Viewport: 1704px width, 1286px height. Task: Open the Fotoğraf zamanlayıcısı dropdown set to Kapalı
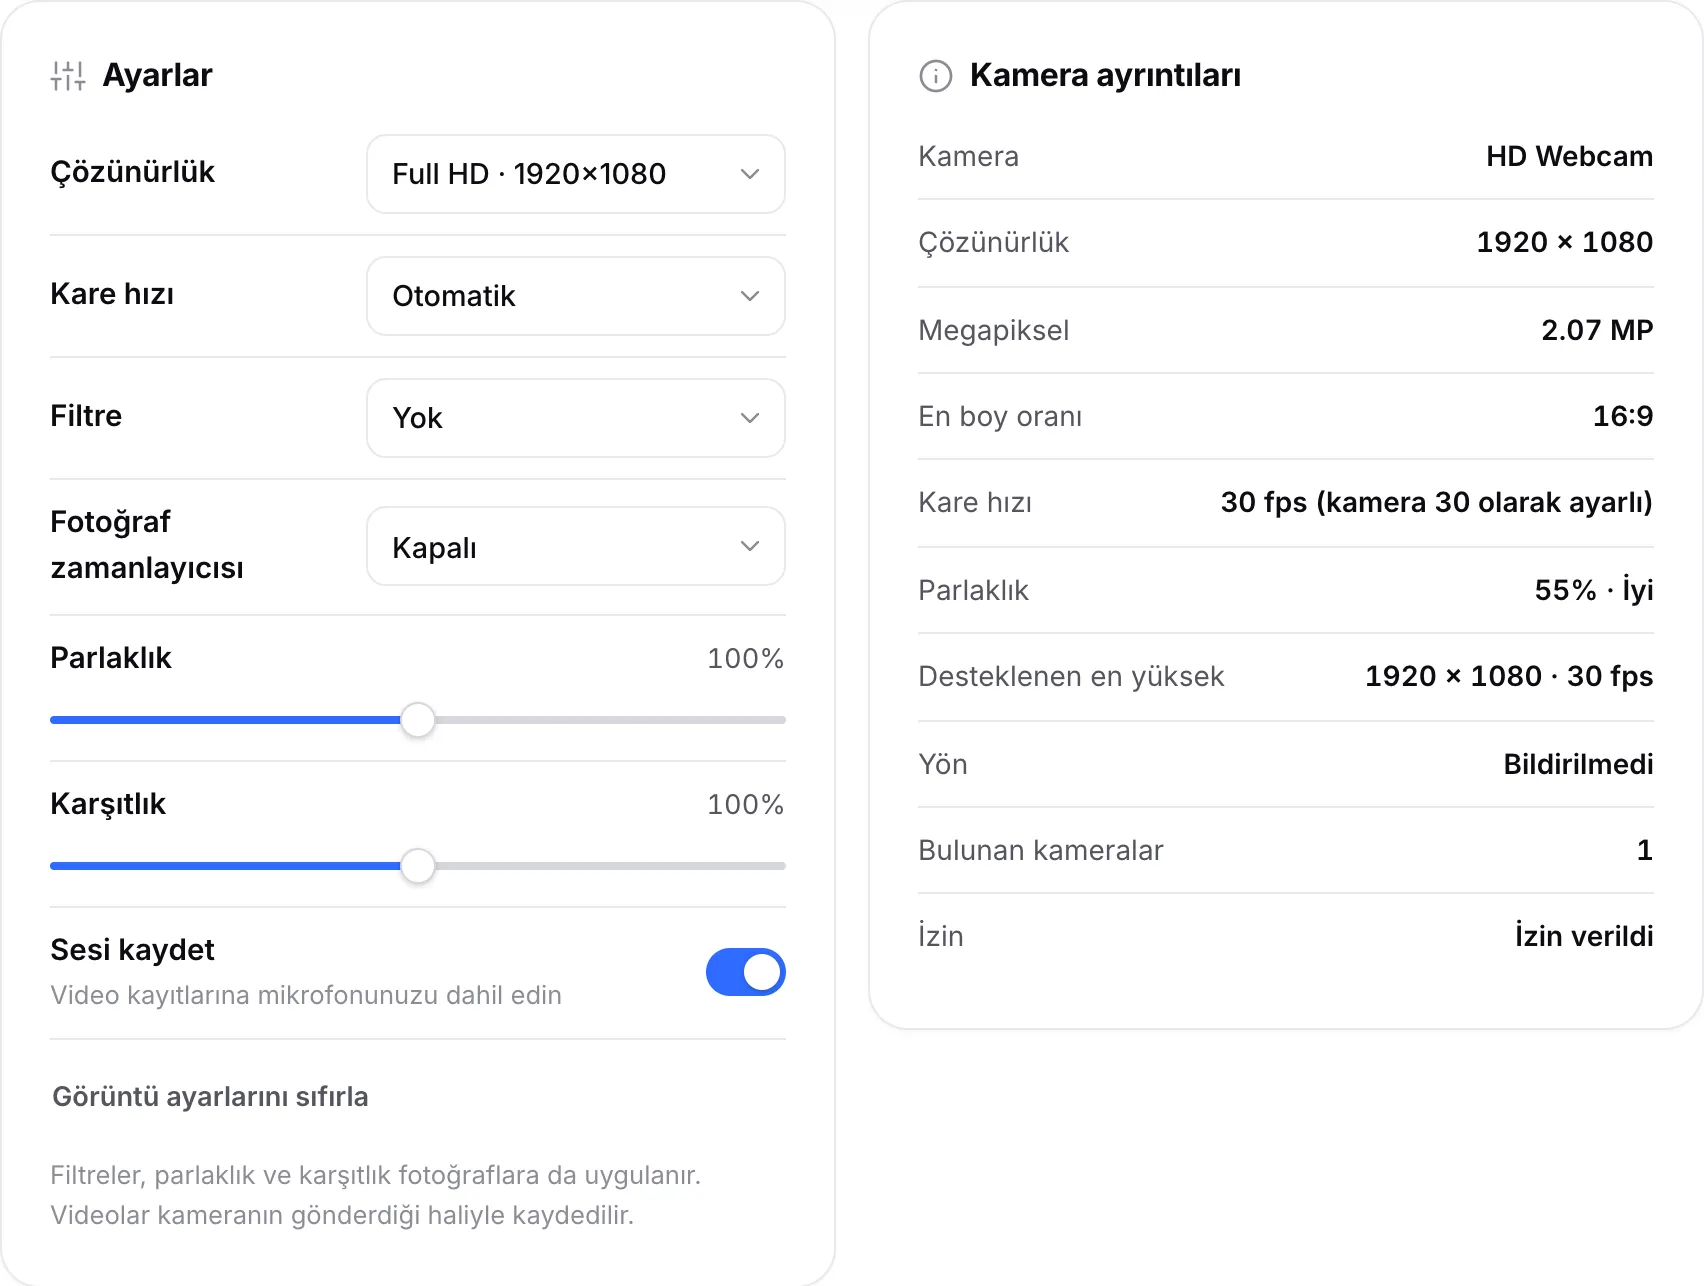(576, 546)
